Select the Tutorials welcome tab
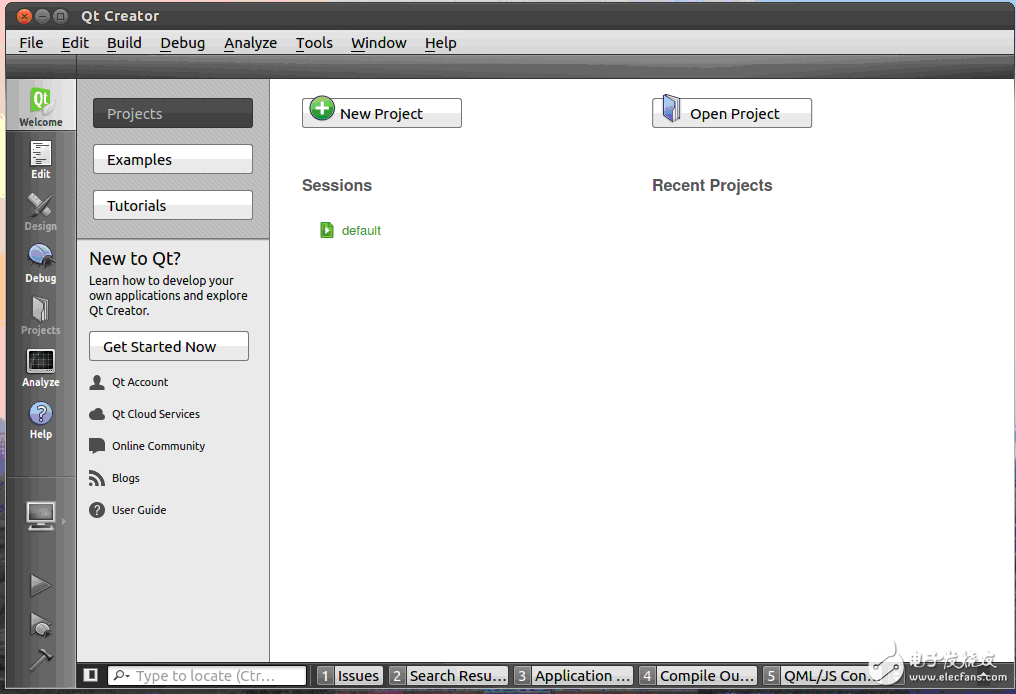The image size is (1016, 694). coord(173,205)
